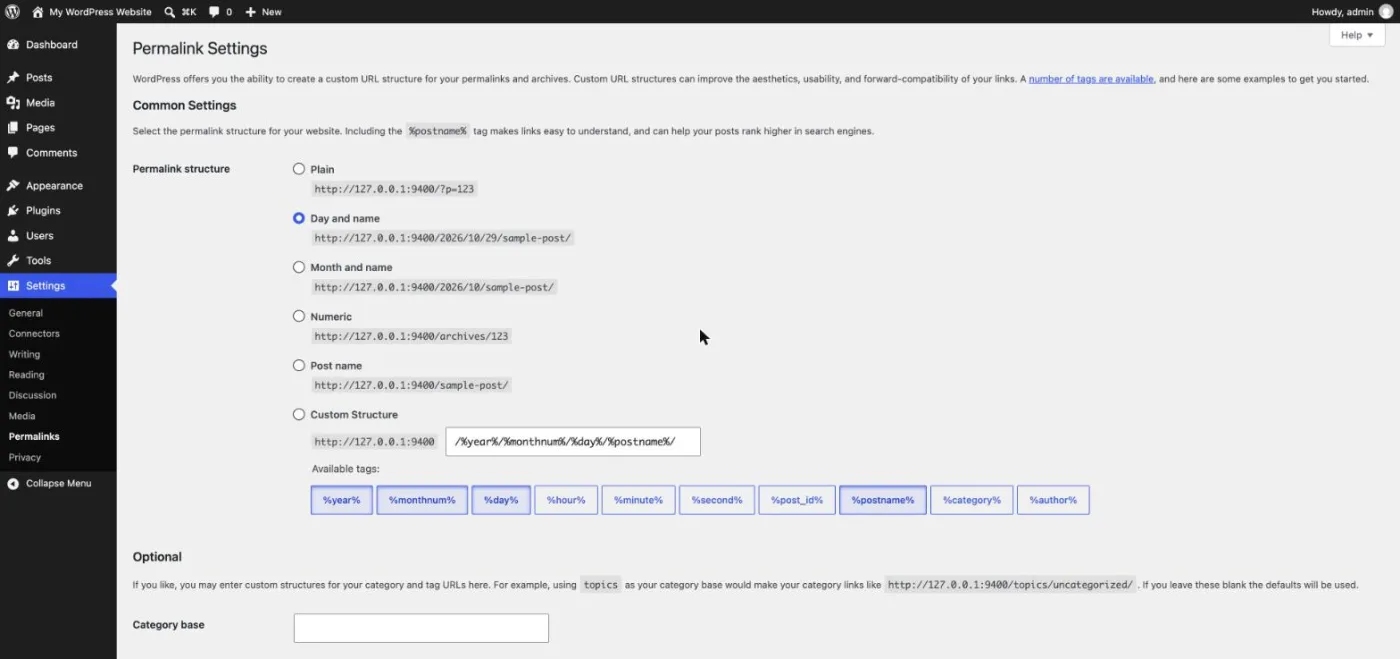Open the Permalinks submenu item
This screenshot has height=659, width=1400.
tap(34, 437)
